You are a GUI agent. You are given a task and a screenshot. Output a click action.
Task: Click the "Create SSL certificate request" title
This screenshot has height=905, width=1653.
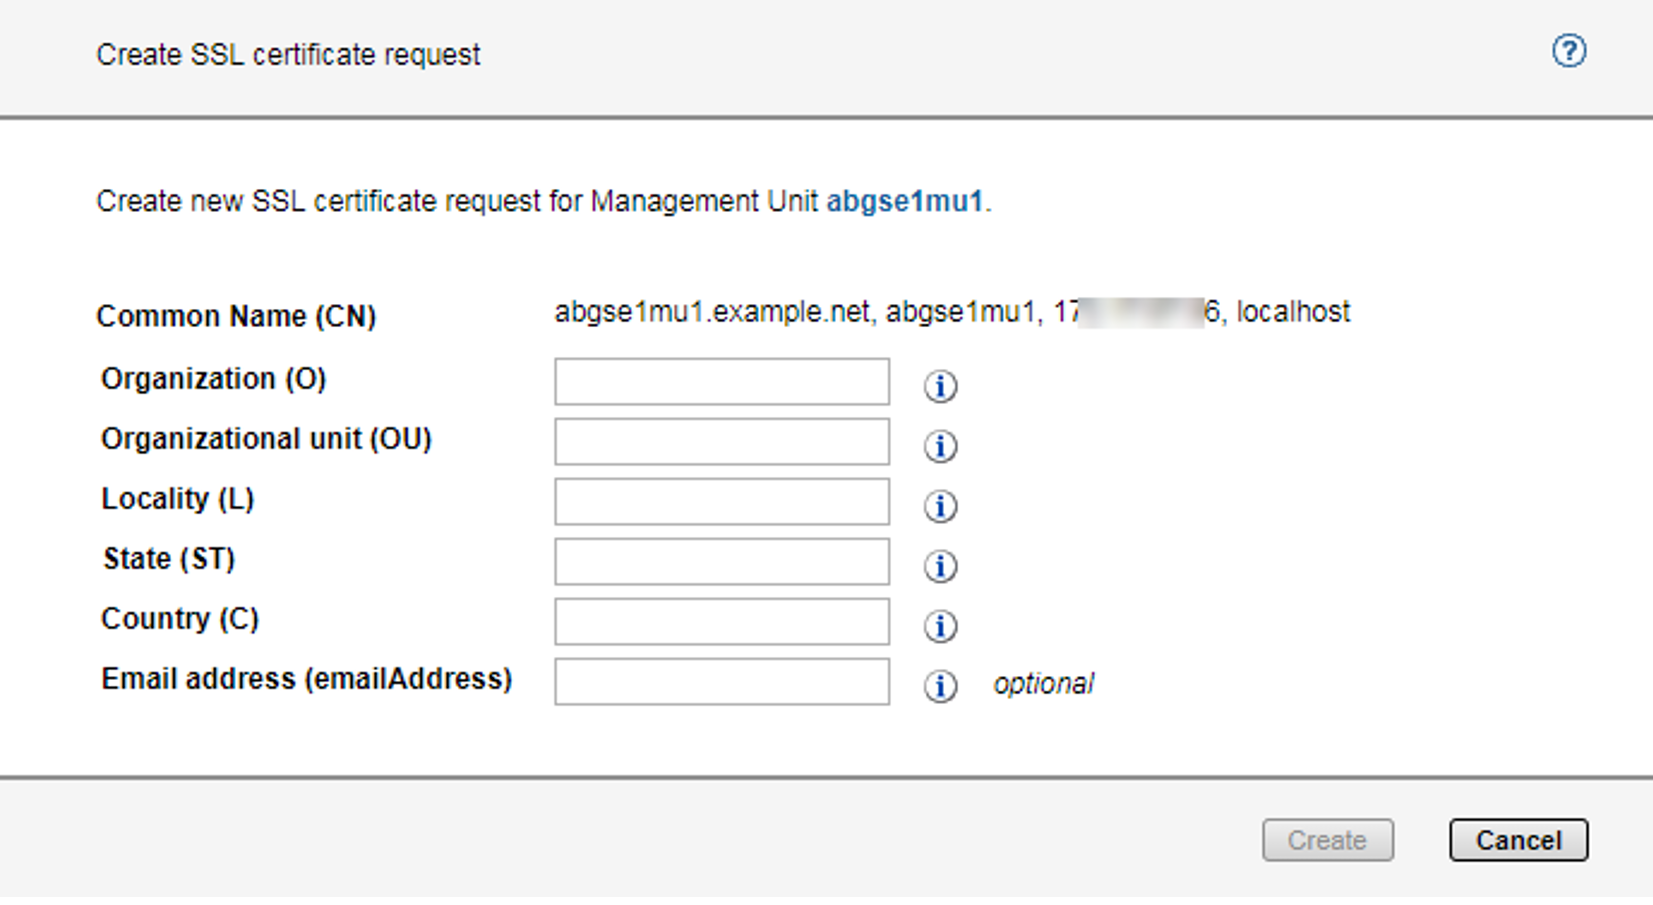point(288,55)
